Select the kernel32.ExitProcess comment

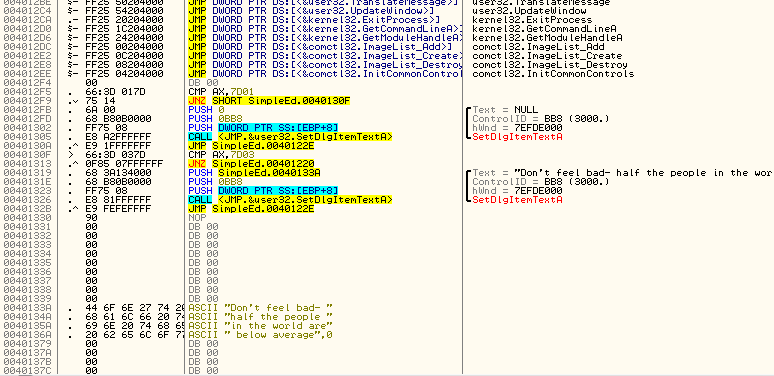[532, 20]
